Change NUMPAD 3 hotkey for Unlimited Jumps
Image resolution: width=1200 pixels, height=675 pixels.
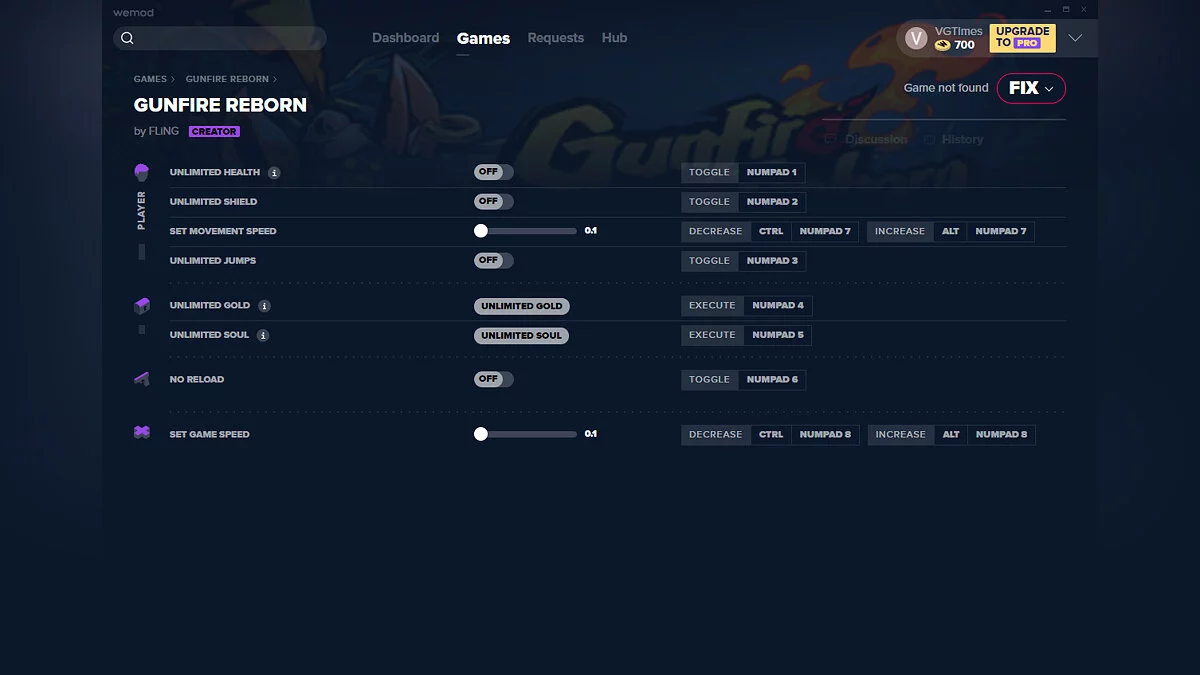[x=772, y=260]
